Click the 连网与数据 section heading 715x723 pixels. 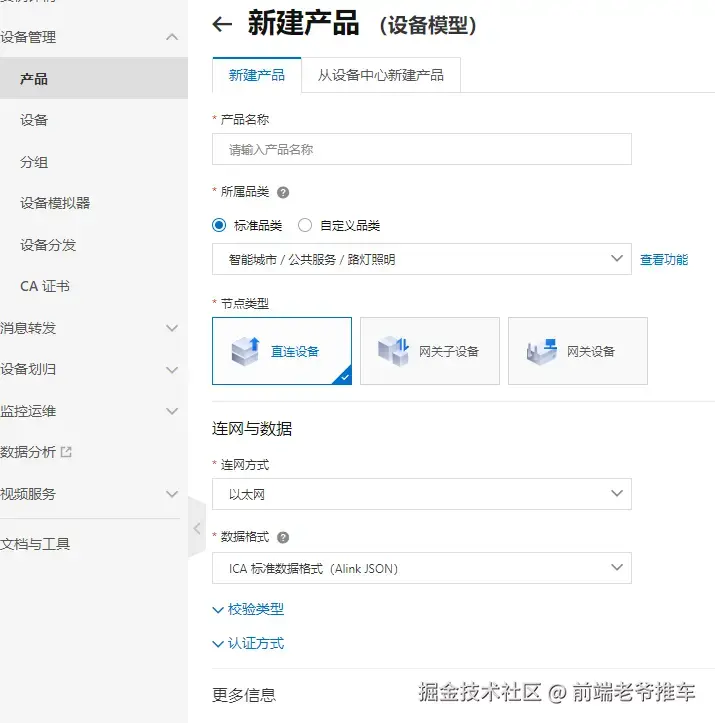(252, 428)
